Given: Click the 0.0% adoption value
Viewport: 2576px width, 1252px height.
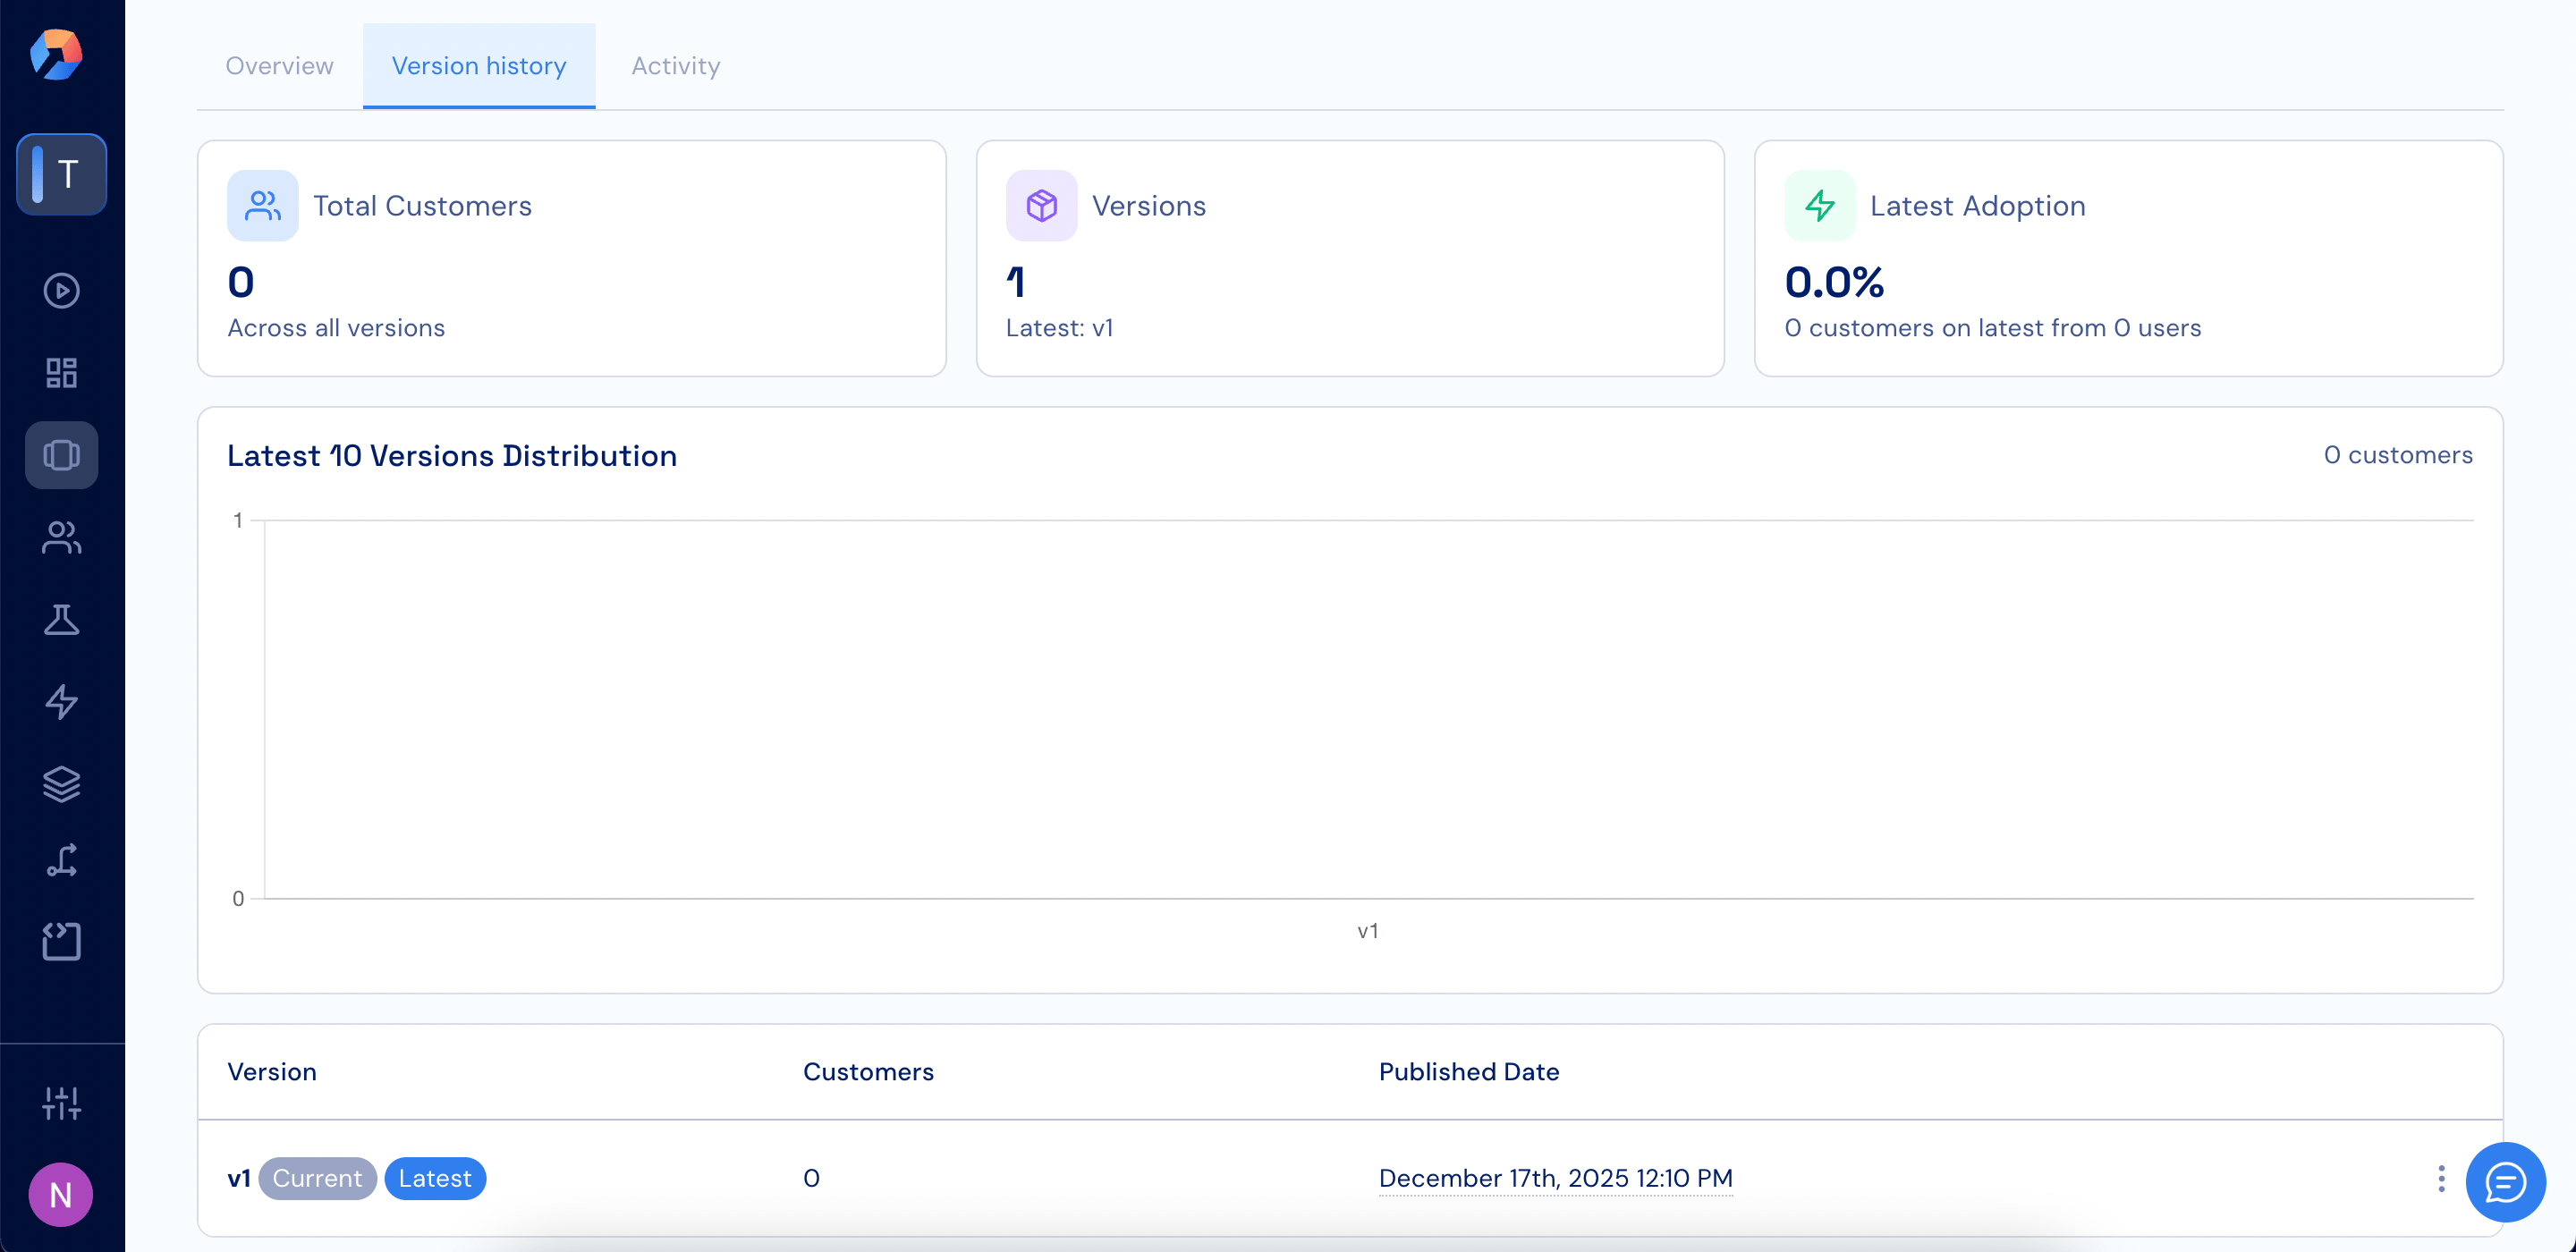Looking at the screenshot, I should (x=1834, y=282).
